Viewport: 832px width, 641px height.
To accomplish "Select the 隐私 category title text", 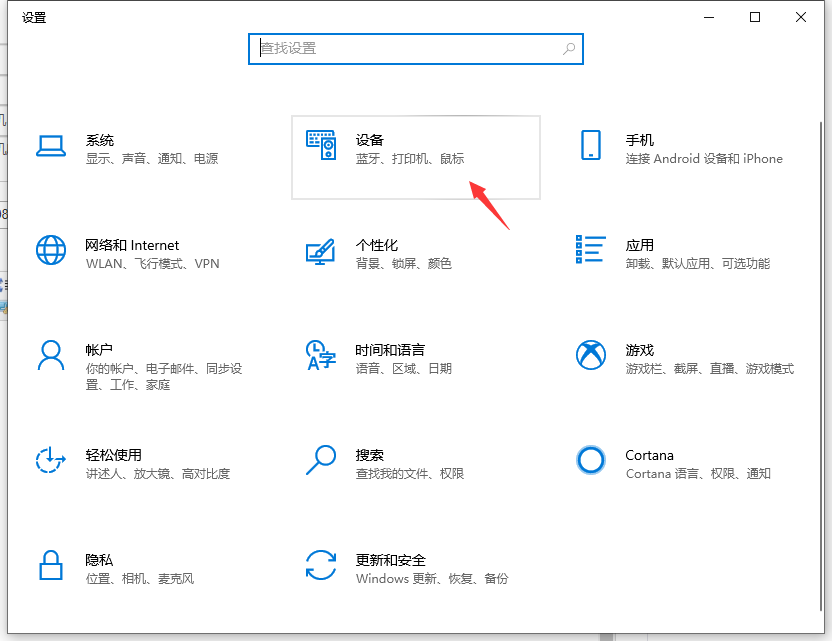I will click(x=99, y=560).
